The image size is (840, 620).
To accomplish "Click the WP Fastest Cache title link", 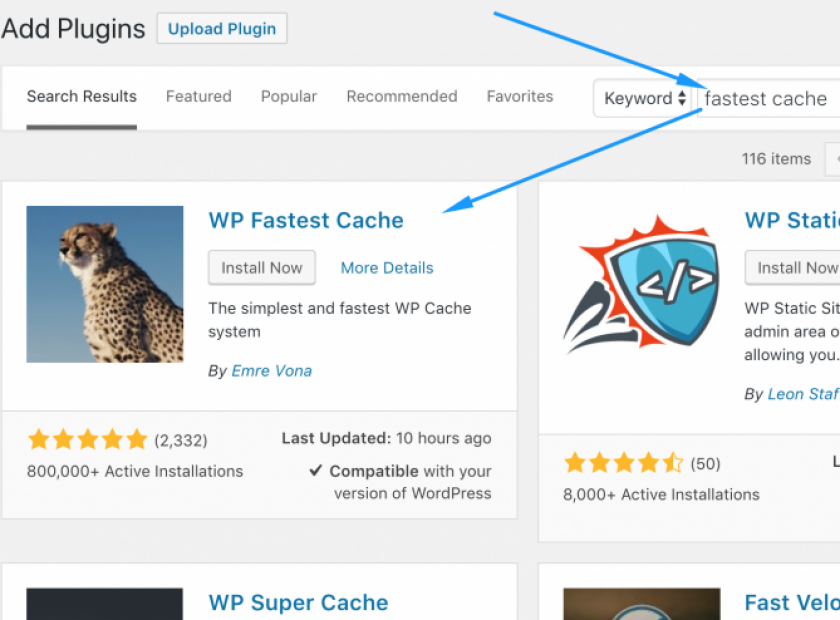I will click(306, 221).
